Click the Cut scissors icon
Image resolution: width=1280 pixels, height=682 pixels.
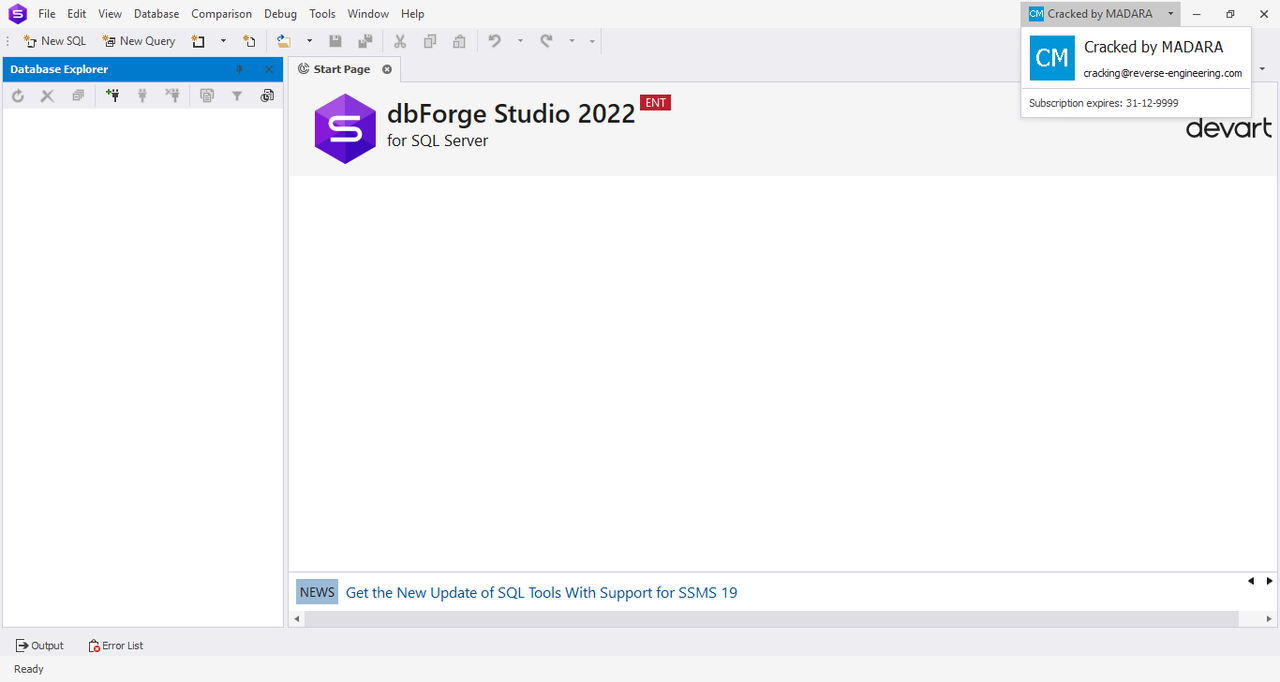point(400,41)
